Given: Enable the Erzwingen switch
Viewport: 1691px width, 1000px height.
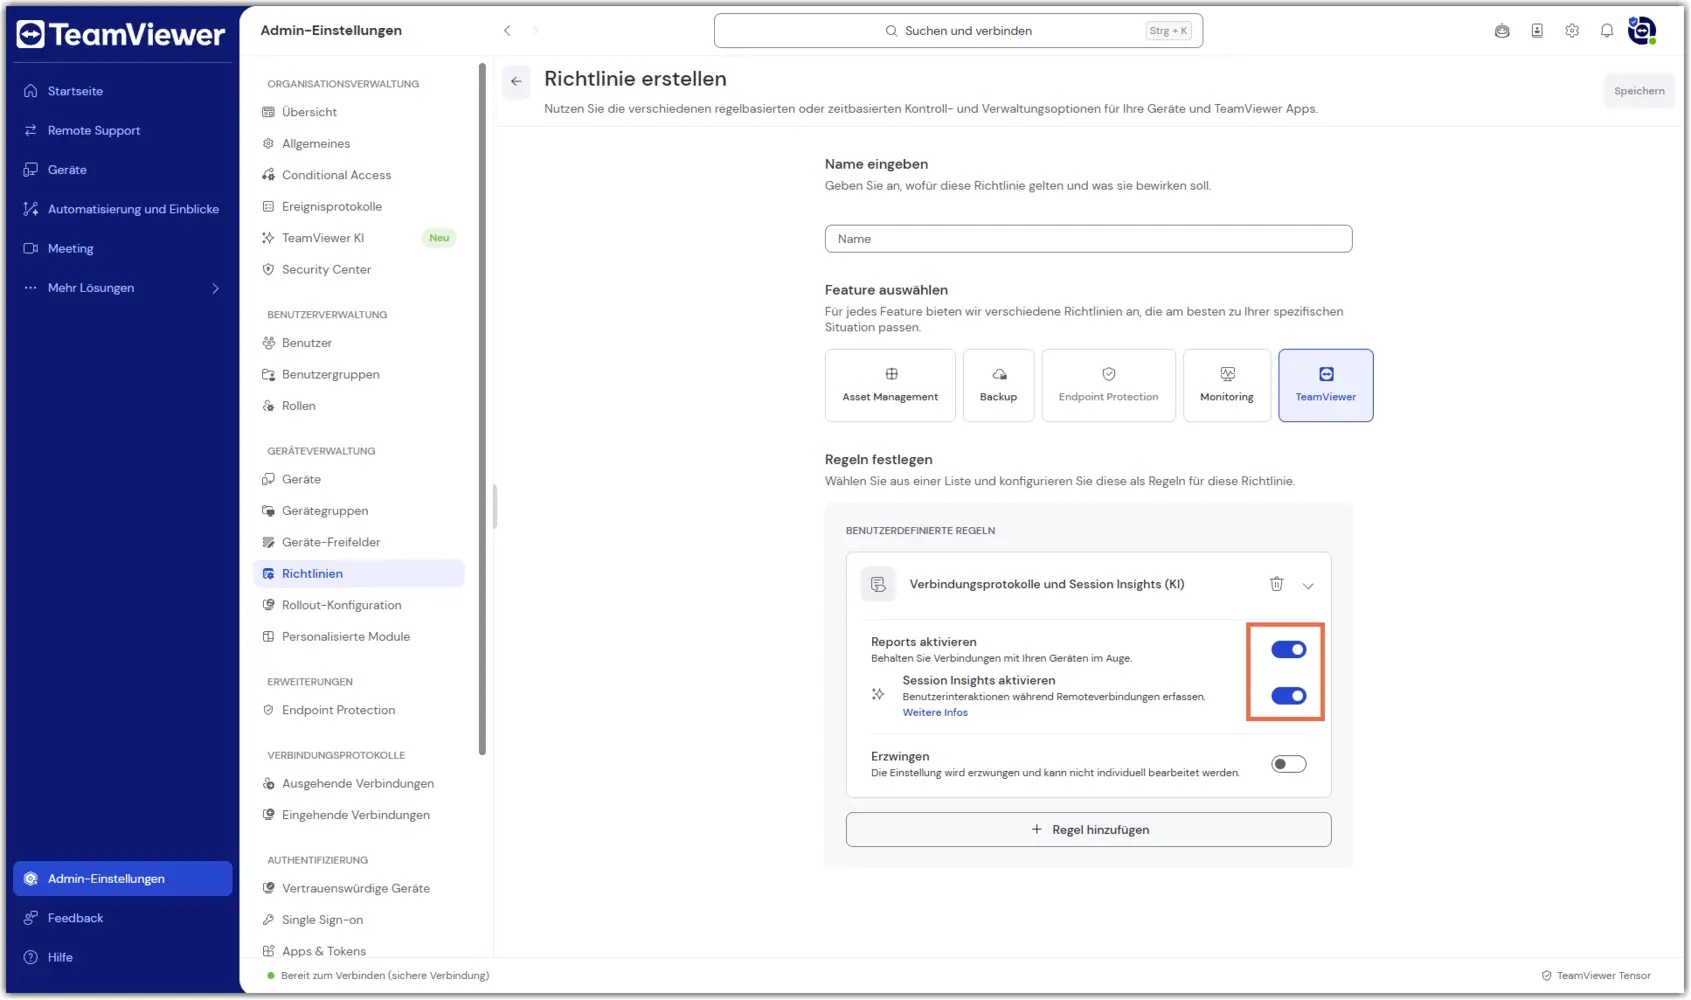Looking at the screenshot, I should [x=1288, y=764].
